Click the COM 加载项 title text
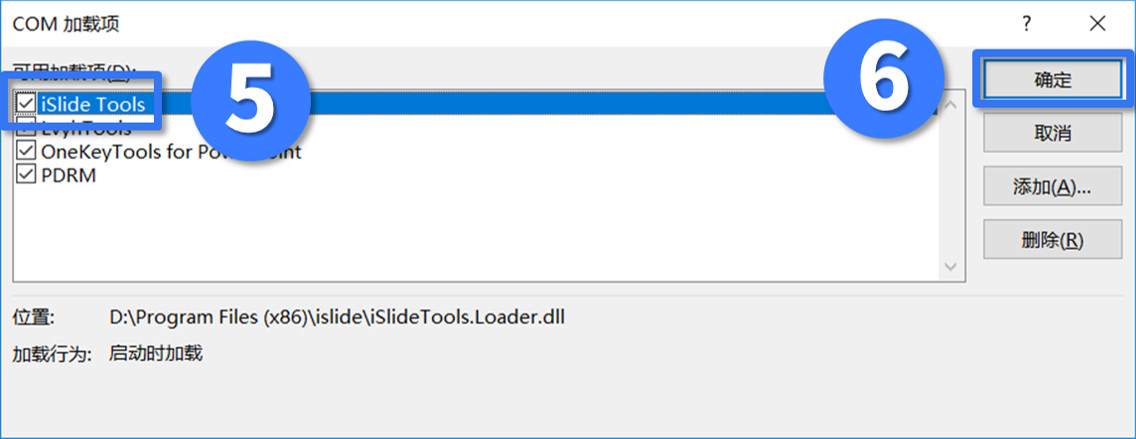 coord(66,23)
